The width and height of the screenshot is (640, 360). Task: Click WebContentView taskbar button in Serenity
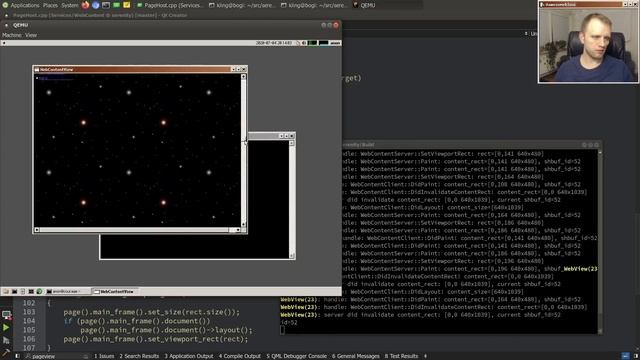(115, 291)
